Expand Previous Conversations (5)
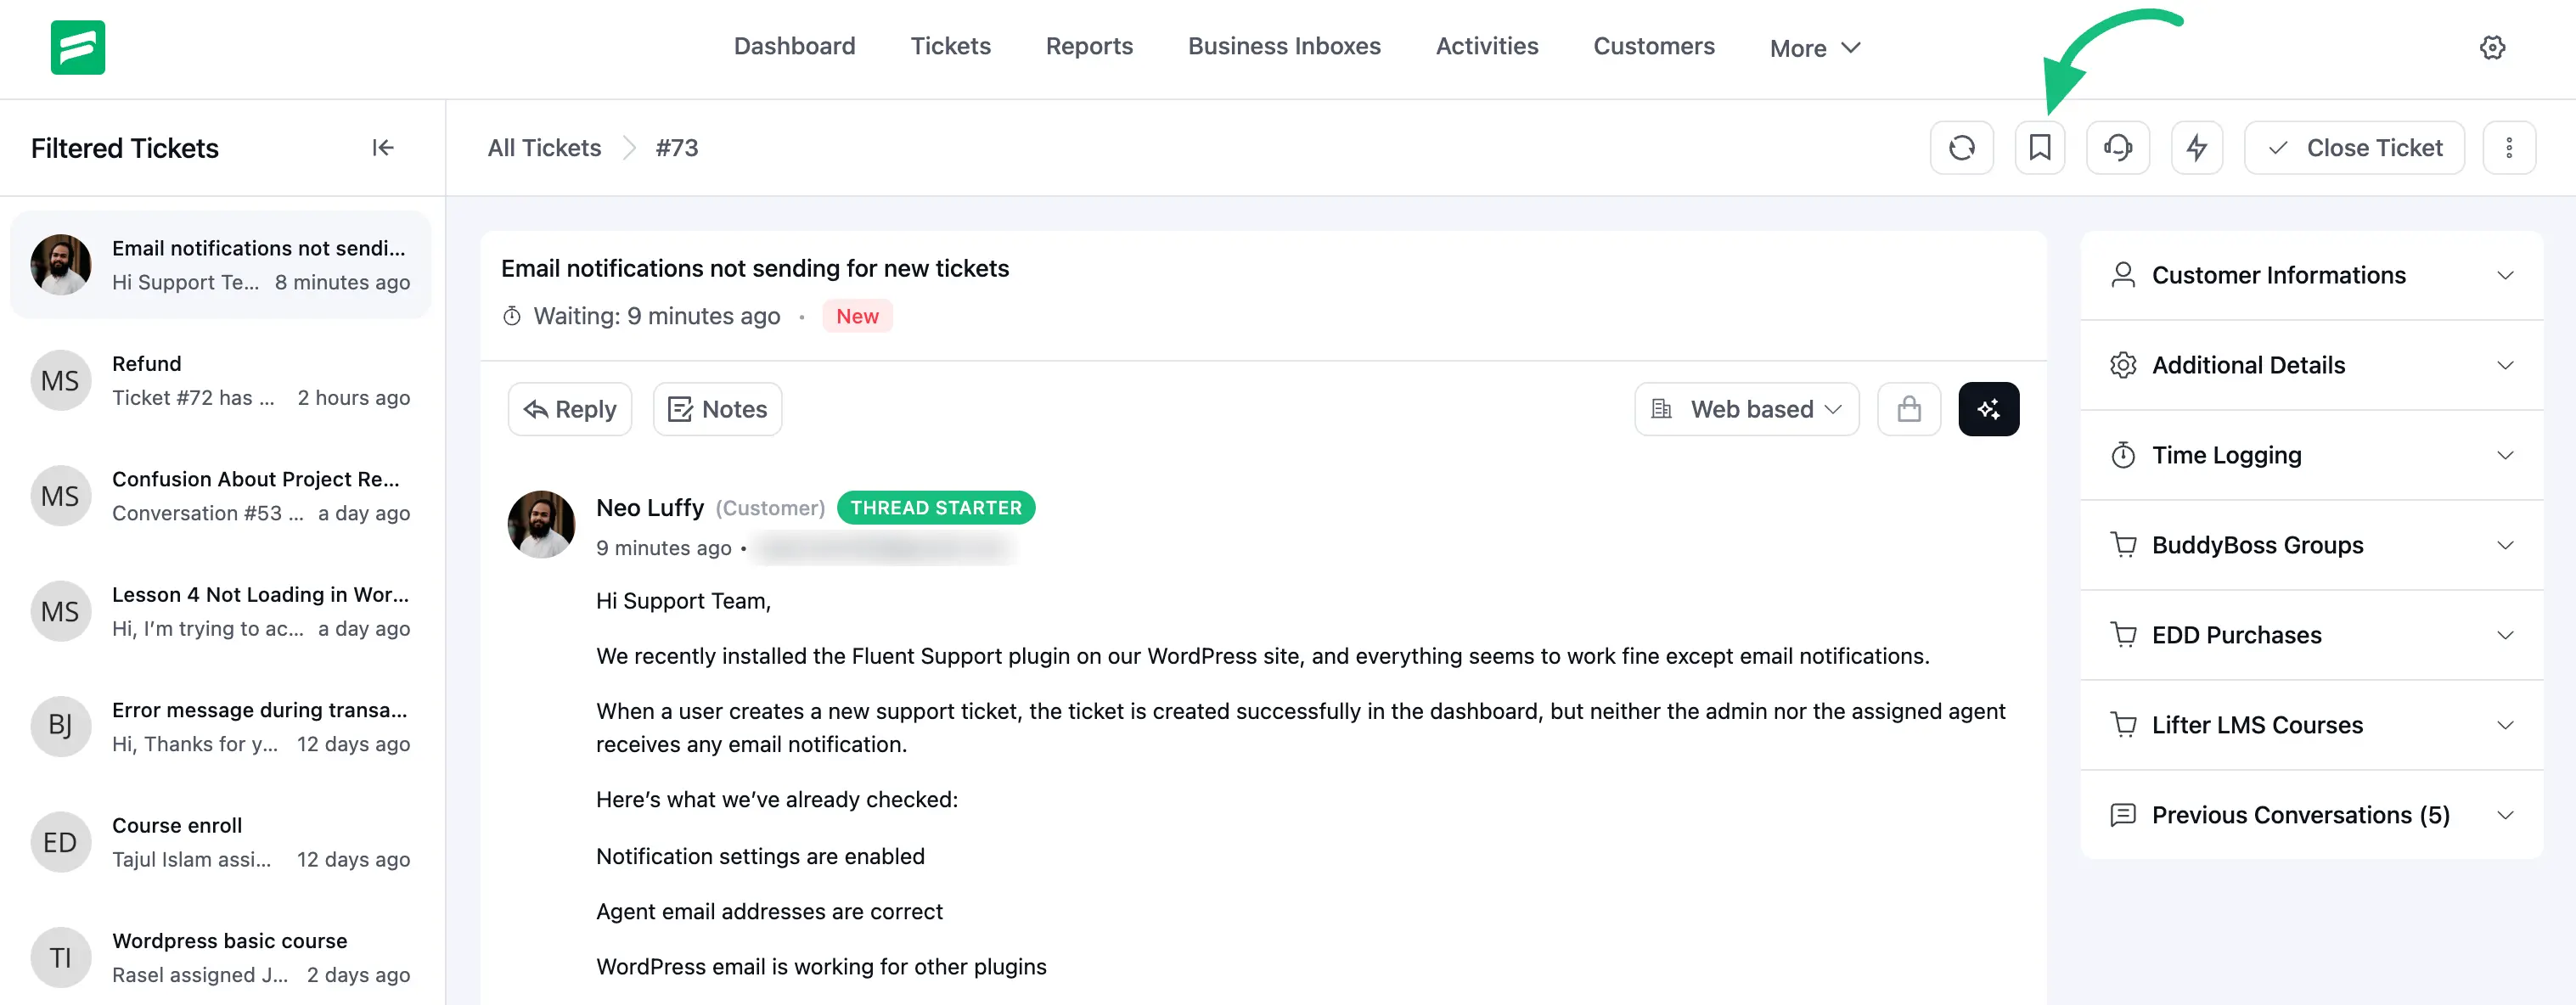2576x1005 pixels. (x=2311, y=815)
